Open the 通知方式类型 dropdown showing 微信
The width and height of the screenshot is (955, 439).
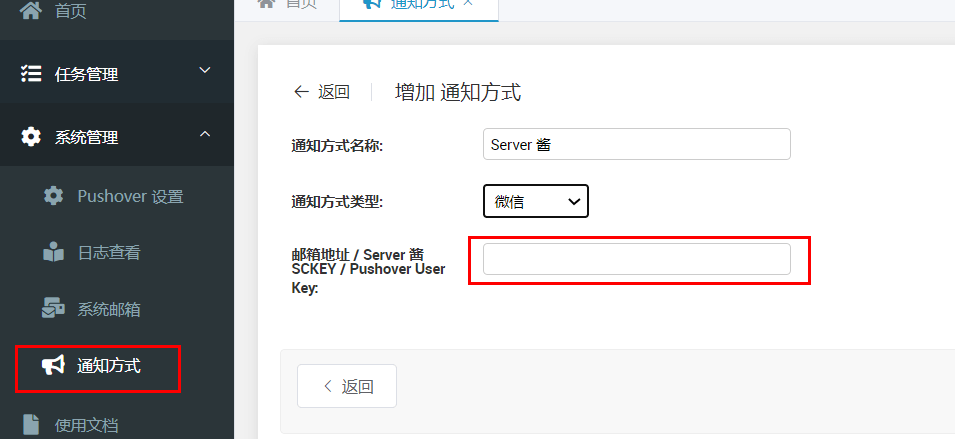click(536, 201)
